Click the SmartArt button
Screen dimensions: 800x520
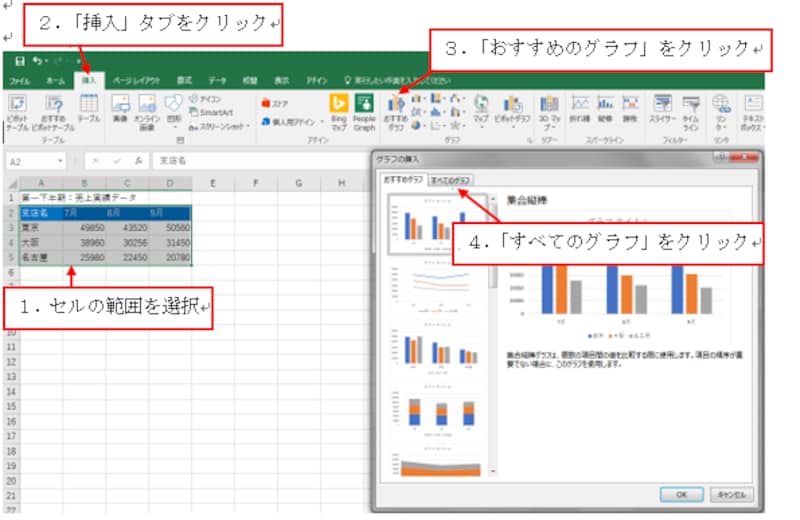(x=211, y=112)
